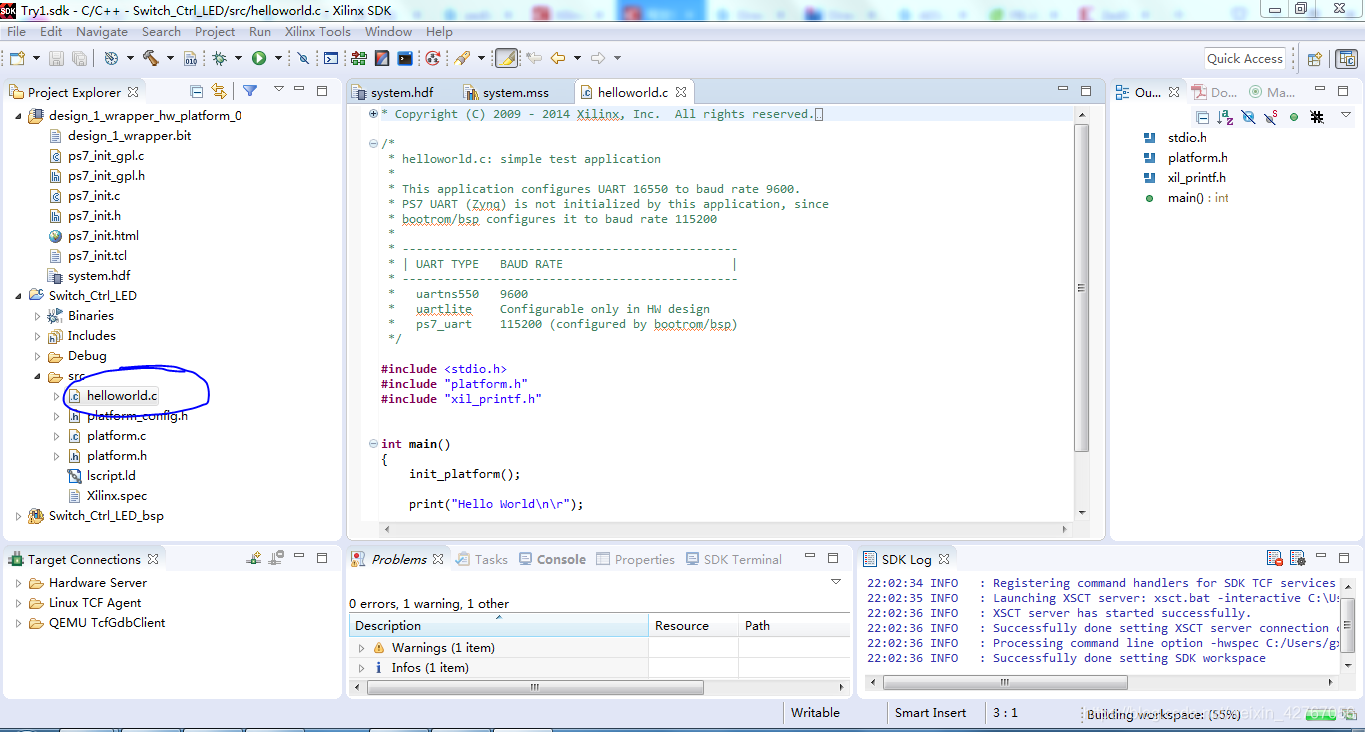1365x732 pixels.
Task: Click the New file toolbar icon
Action: coord(17,59)
